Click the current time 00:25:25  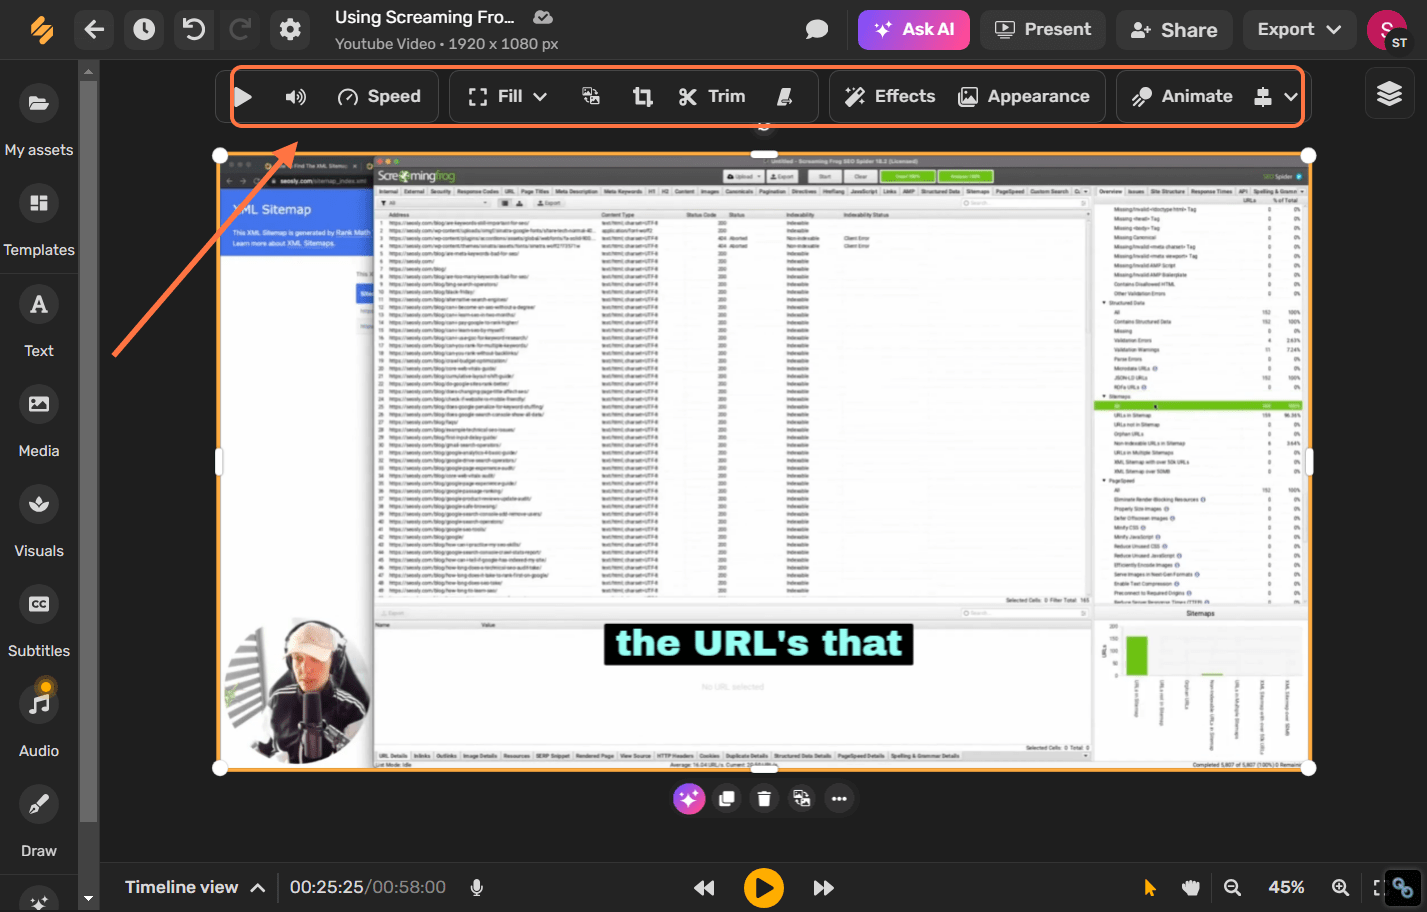[x=326, y=887]
